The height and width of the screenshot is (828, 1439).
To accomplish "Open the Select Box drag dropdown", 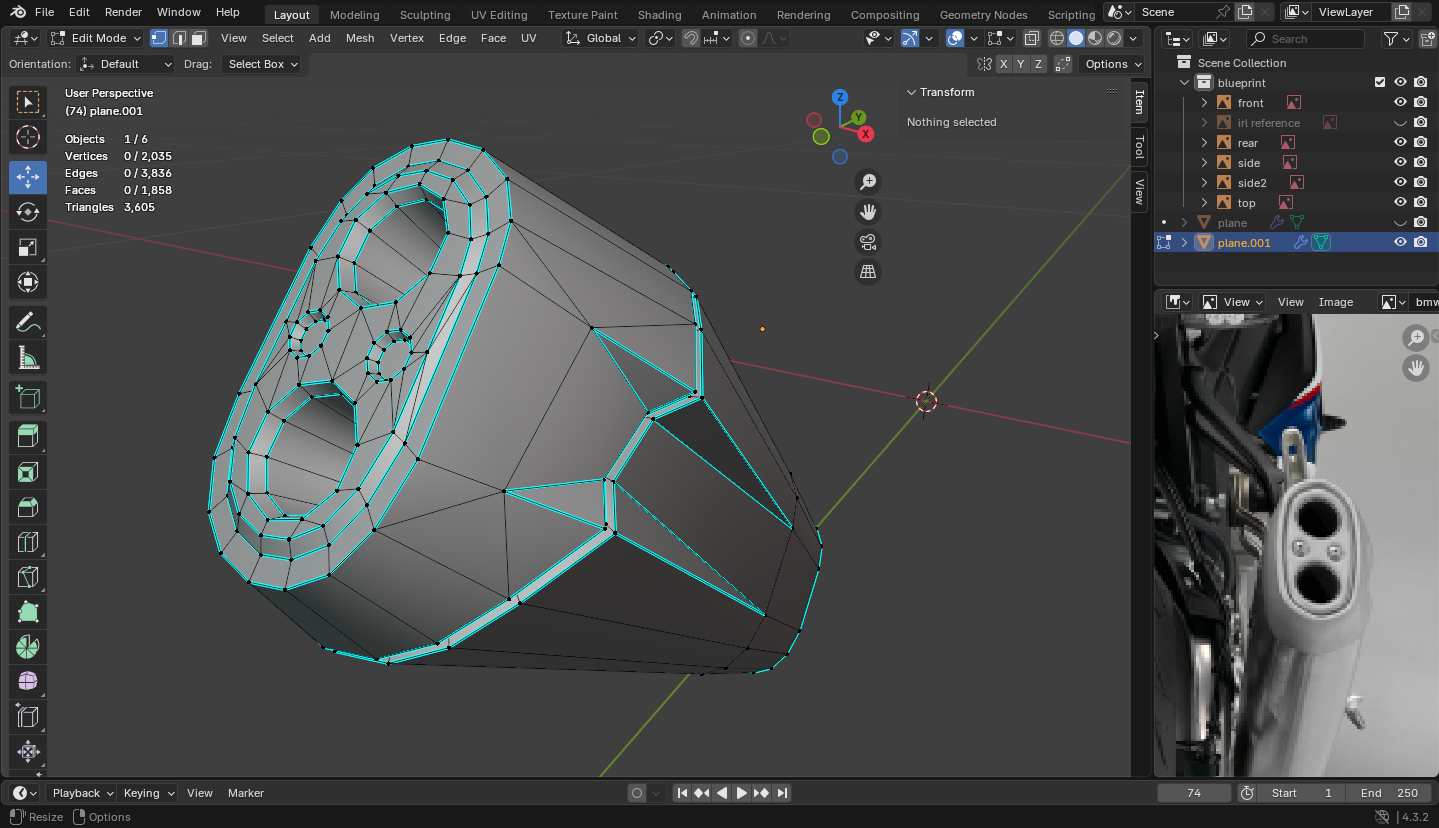I will (262, 64).
